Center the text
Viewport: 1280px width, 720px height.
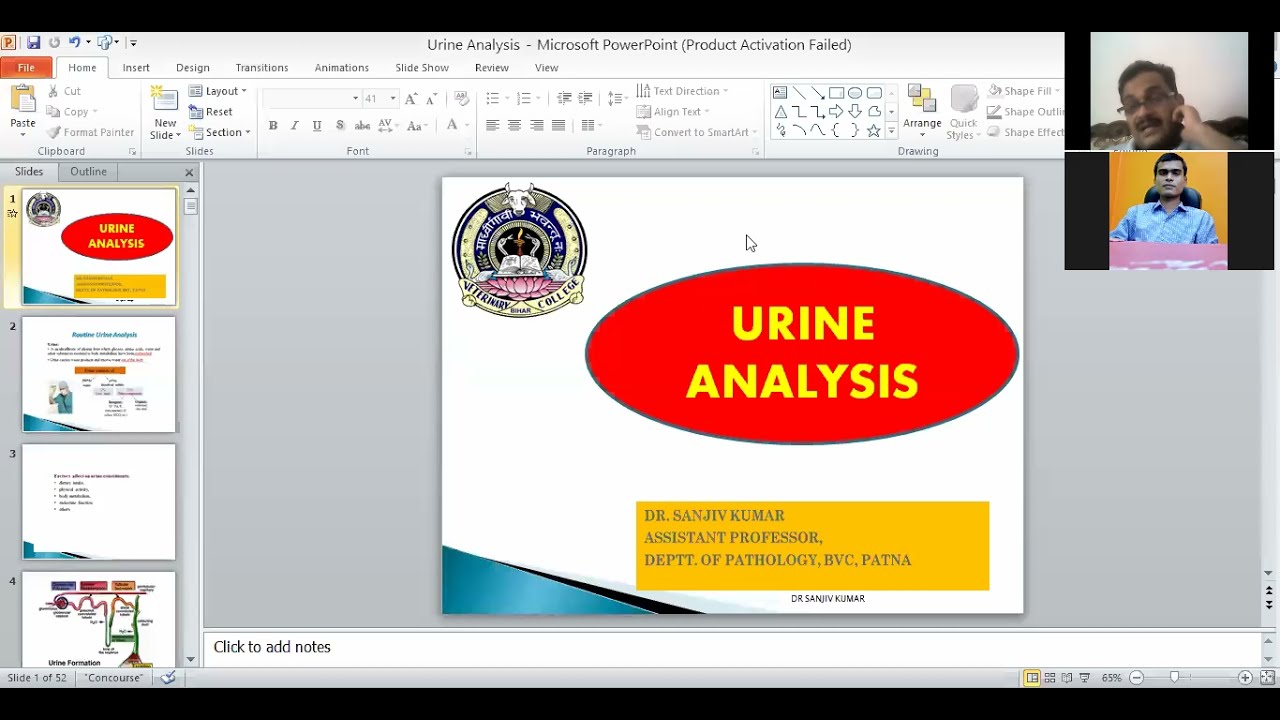click(x=514, y=125)
